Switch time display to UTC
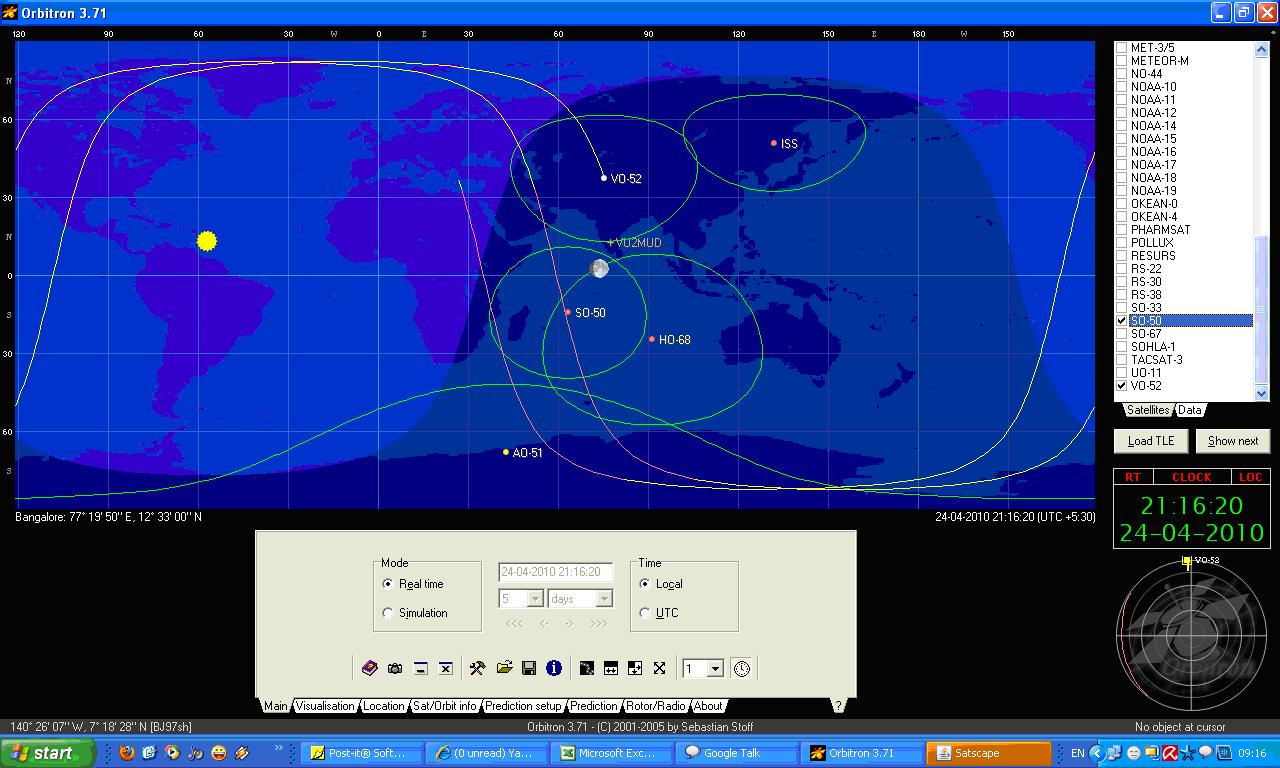1280x768 pixels. [646, 613]
